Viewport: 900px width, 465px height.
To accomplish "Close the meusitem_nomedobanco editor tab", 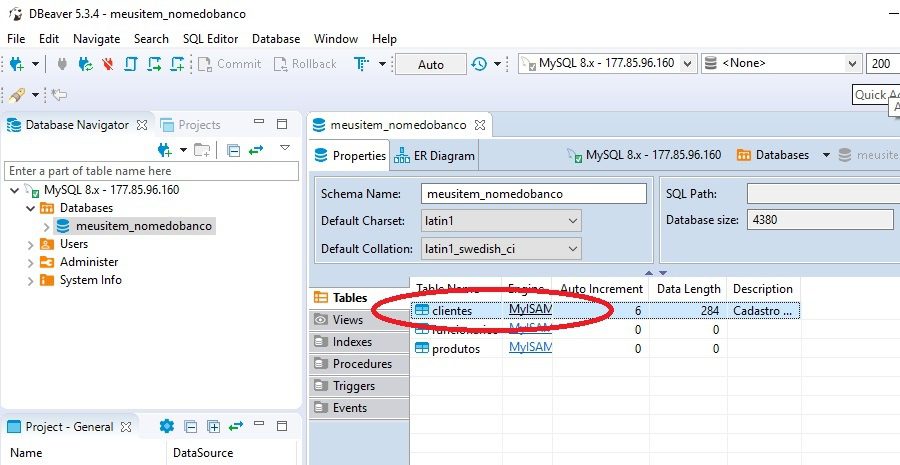I will (x=480, y=125).
